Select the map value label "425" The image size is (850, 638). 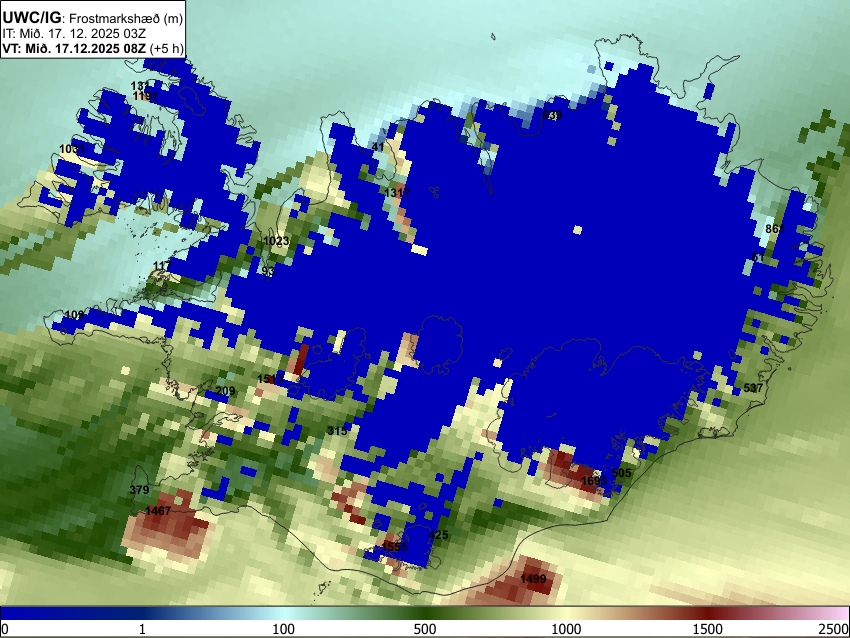(x=439, y=536)
